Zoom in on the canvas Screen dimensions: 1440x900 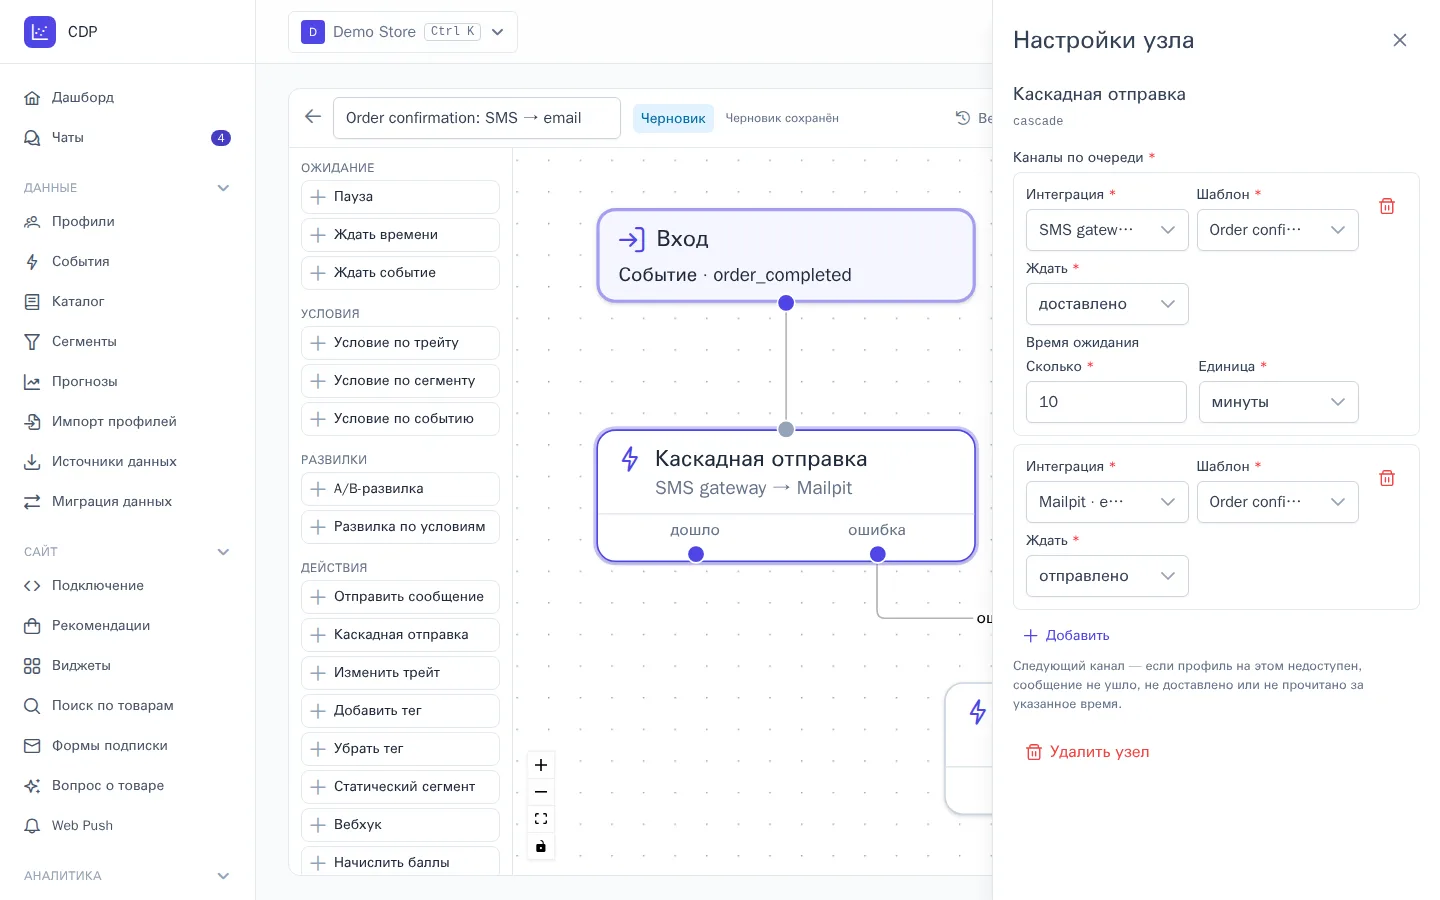541,765
